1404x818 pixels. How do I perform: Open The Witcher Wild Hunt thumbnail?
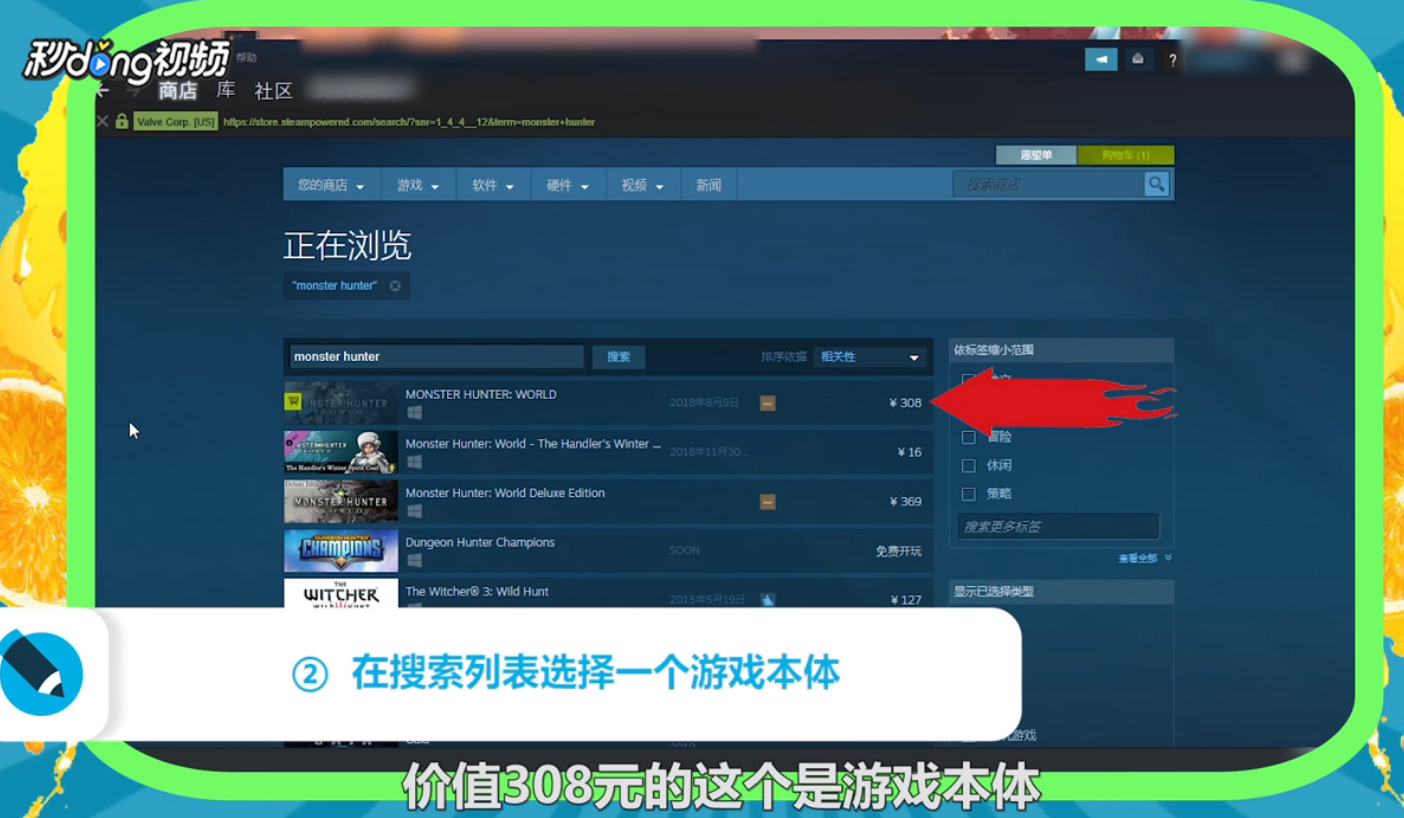[341, 594]
